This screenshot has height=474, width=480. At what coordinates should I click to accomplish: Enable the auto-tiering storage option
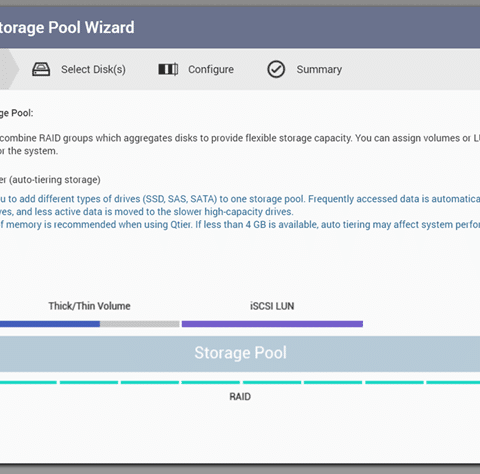coord(50,180)
